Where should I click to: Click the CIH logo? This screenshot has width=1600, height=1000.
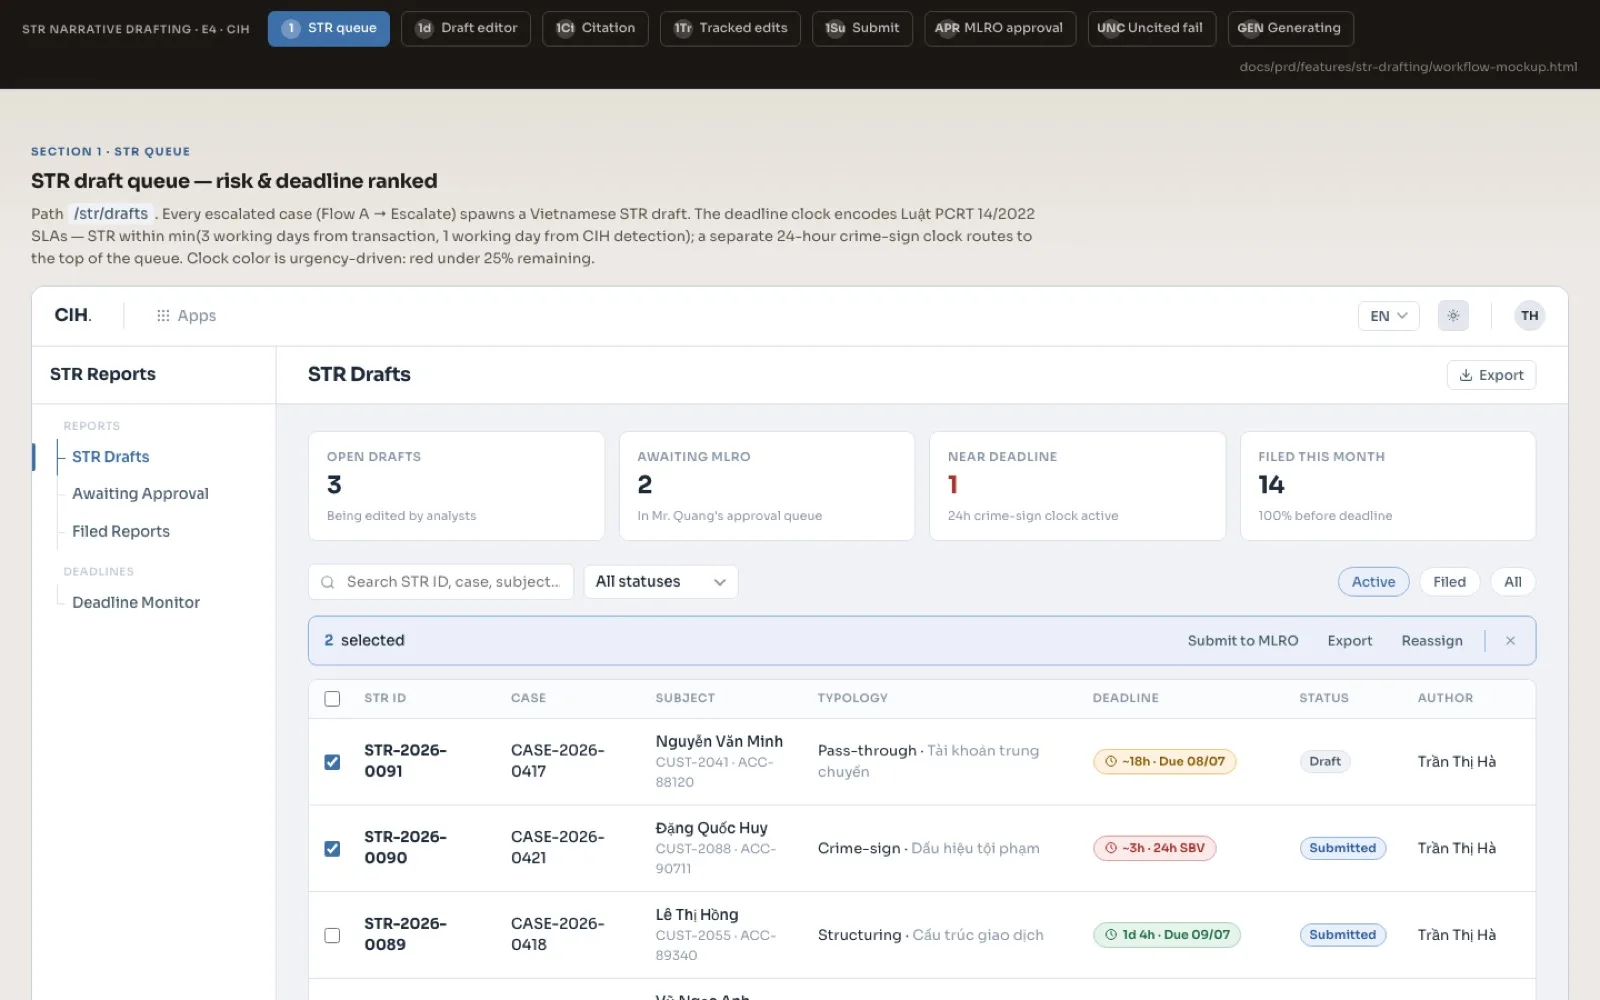pos(73,315)
